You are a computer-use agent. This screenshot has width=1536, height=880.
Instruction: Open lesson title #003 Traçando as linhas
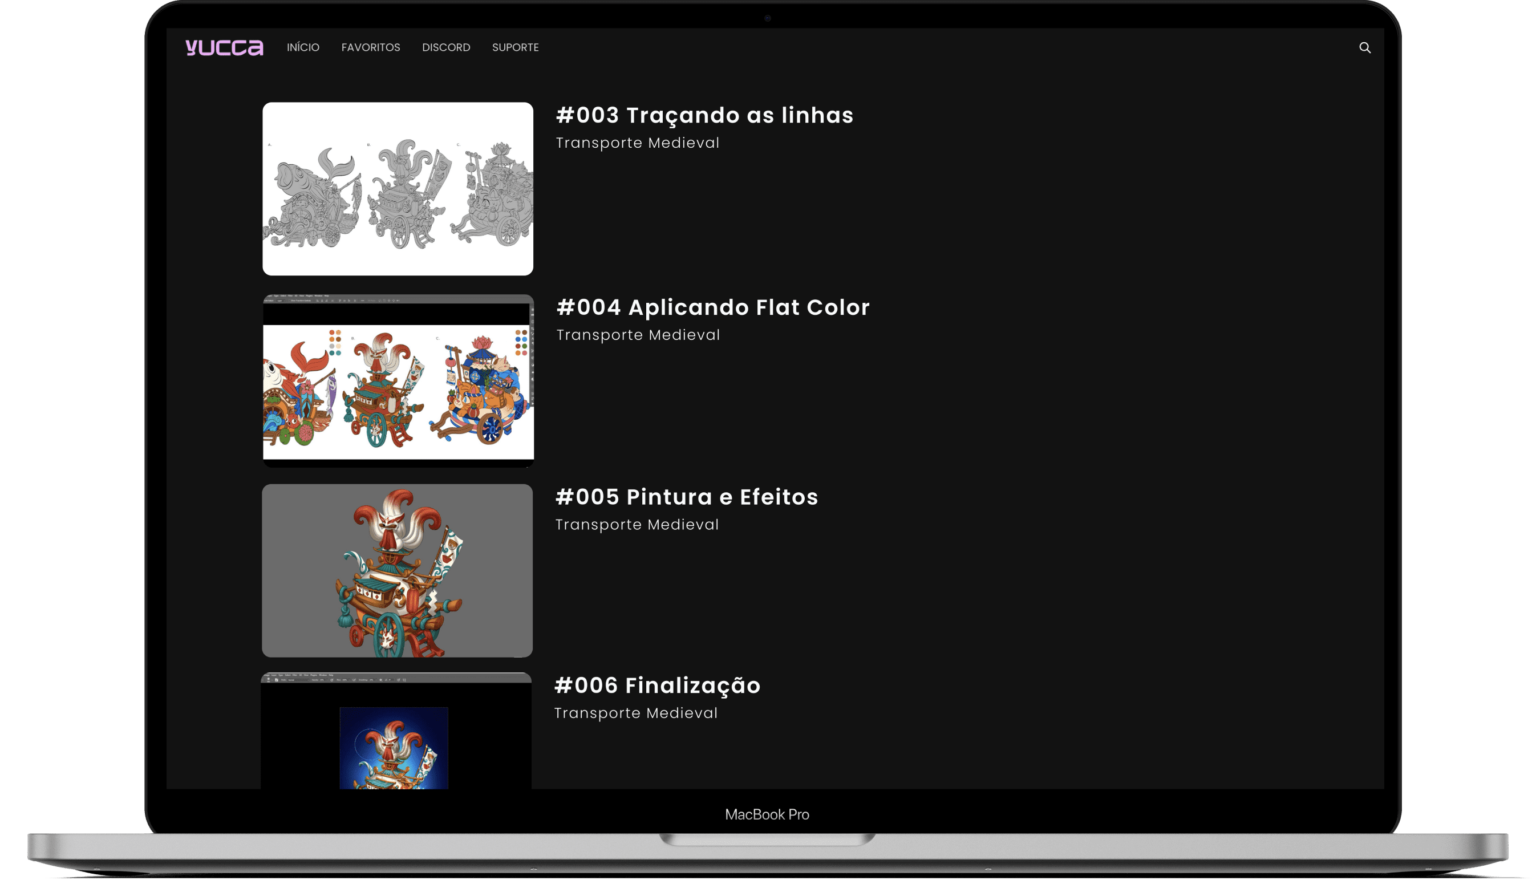(704, 115)
